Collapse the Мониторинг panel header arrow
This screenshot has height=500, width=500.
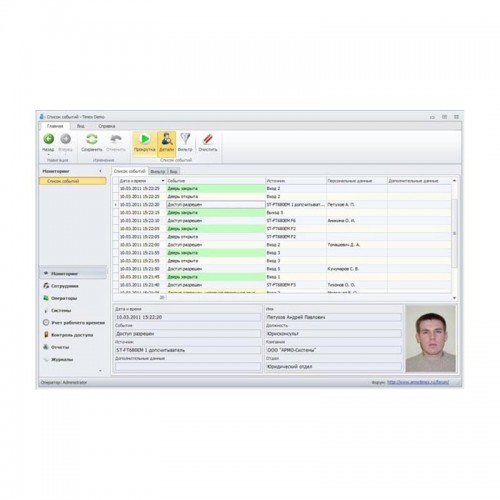(100, 171)
